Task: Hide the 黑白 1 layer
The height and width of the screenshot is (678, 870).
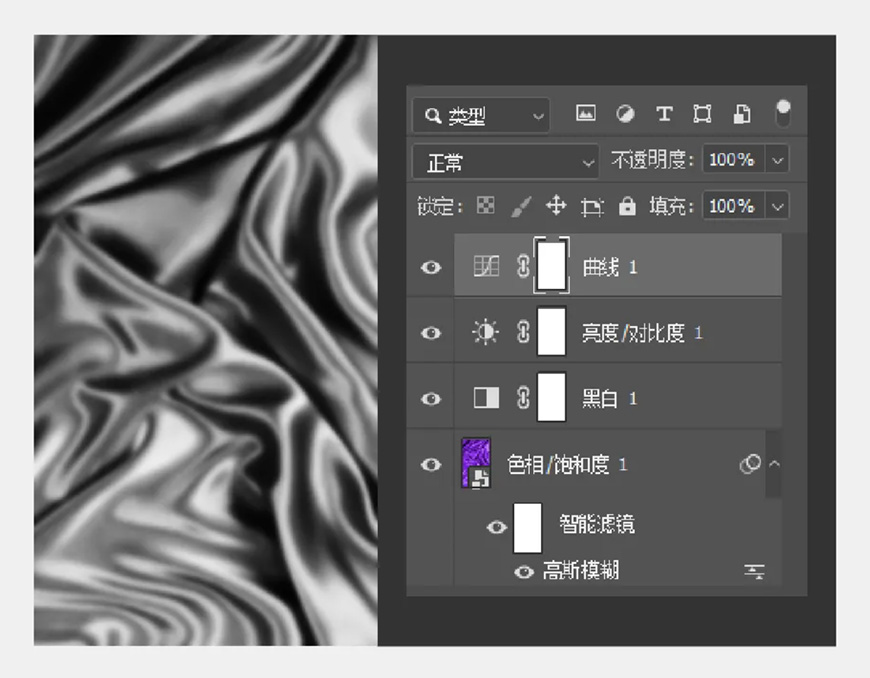Action: [429, 397]
